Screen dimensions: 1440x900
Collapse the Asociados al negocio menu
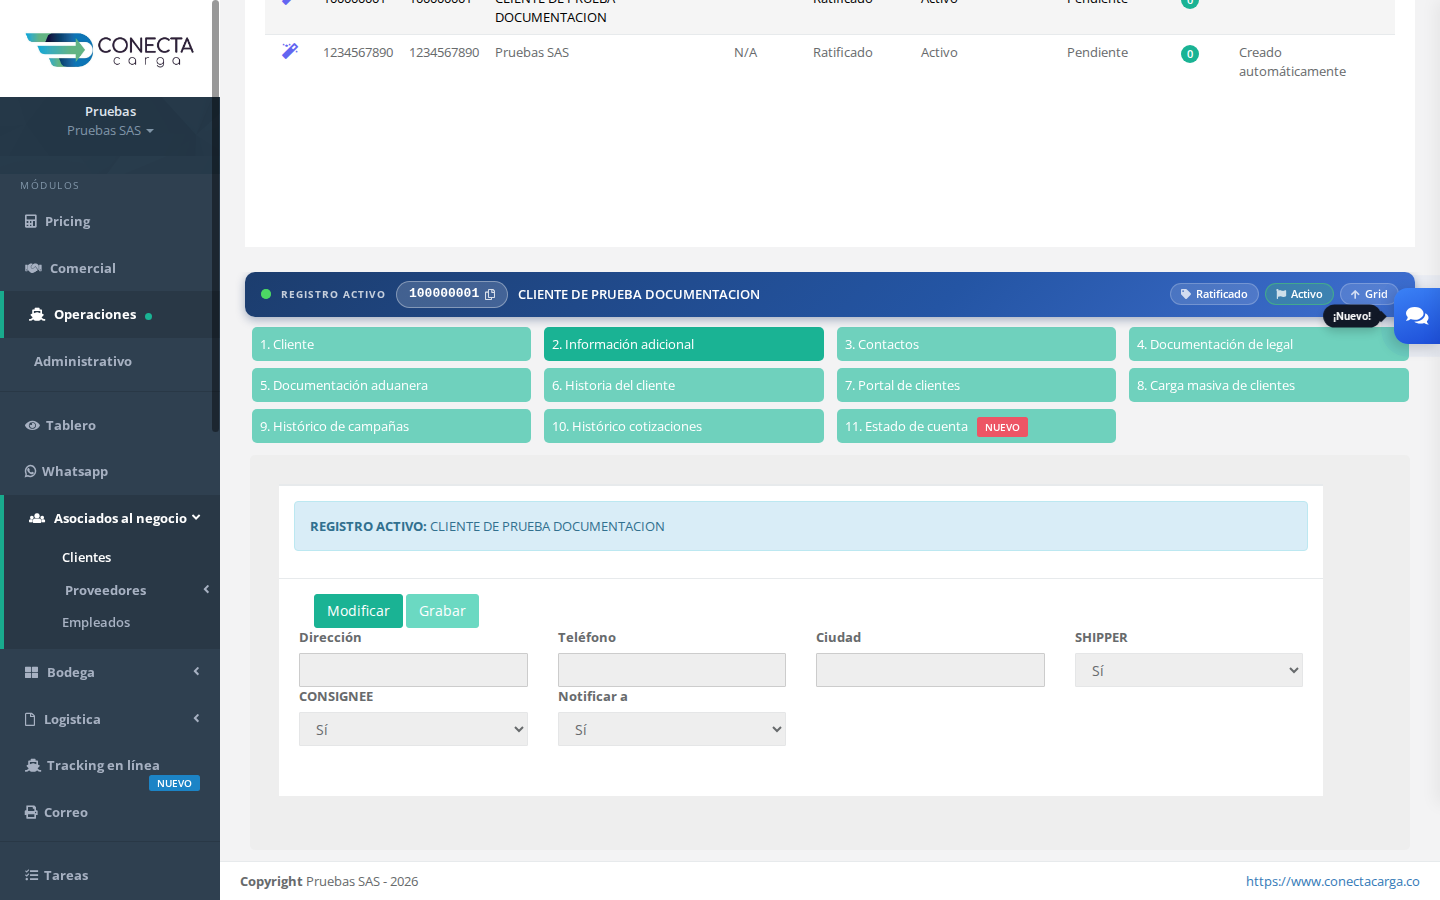point(112,518)
